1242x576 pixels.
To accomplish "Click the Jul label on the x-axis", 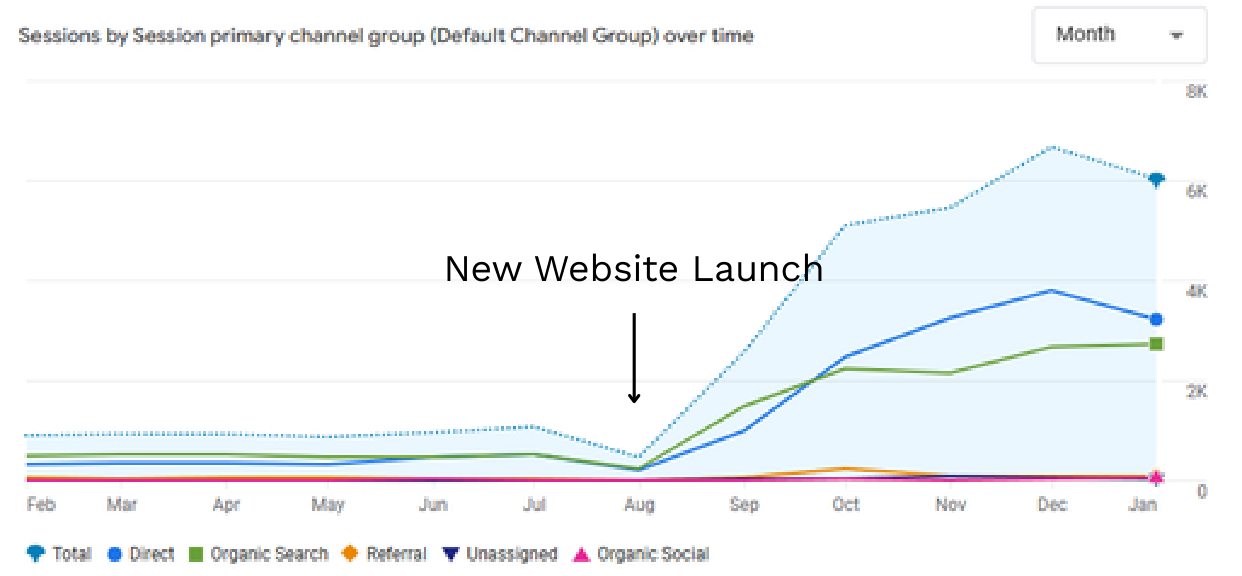I will coord(535,505).
